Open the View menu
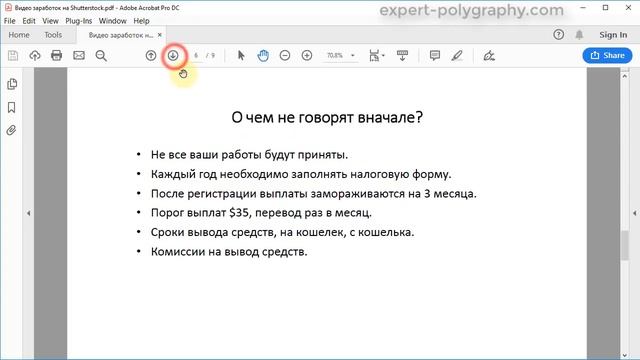The image size is (640, 360). click(50, 21)
